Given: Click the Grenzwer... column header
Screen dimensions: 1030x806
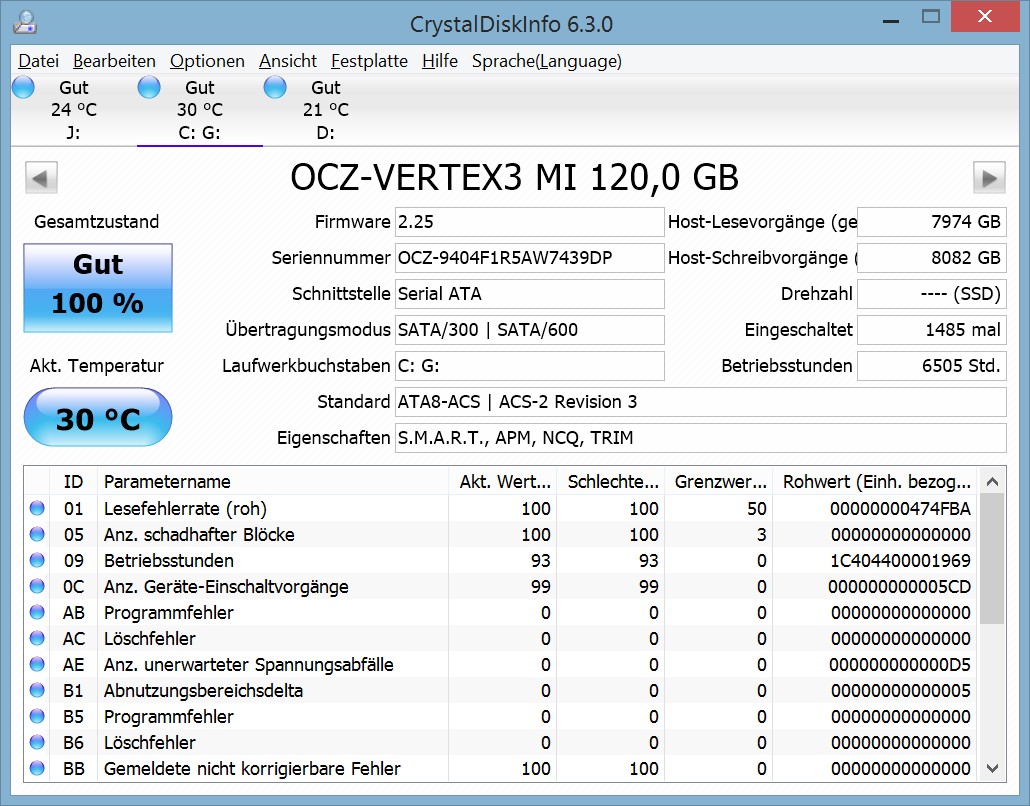Looking at the screenshot, I should click(719, 481).
